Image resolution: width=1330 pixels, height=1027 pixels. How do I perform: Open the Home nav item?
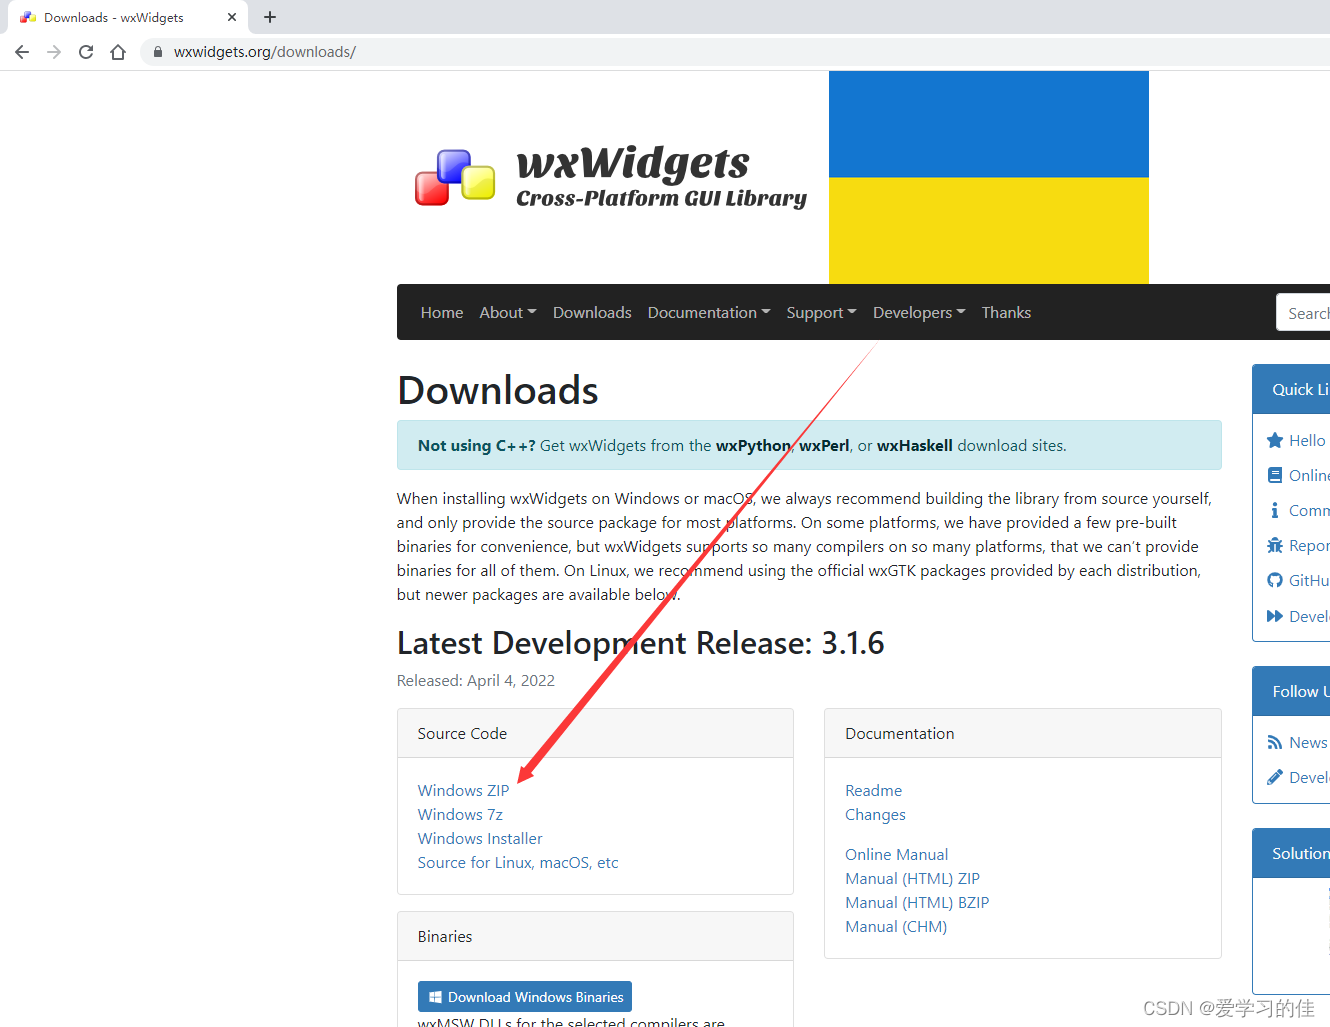click(x=442, y=312)
